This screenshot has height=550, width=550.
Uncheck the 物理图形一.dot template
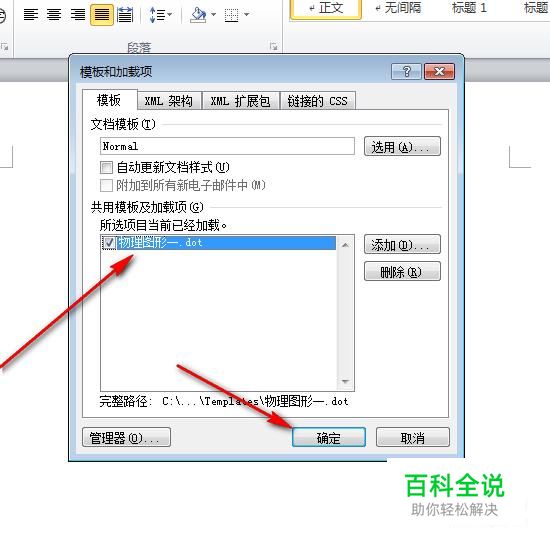pos(109,243)
